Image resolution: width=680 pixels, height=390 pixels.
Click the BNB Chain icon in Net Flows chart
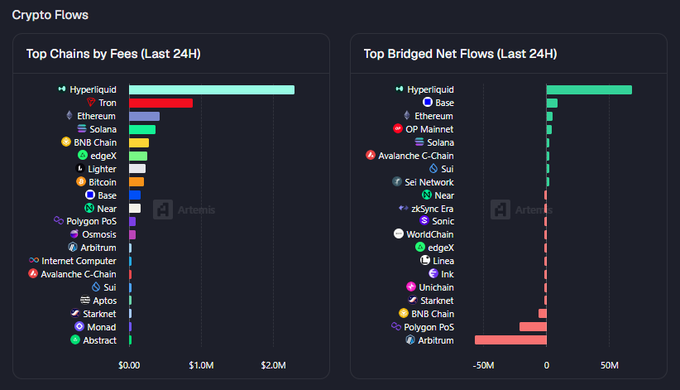click(x=403, y=313)
